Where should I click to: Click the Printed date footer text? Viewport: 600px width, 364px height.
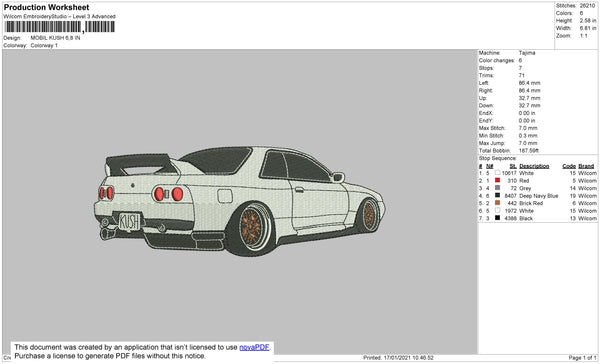point(398,357)
